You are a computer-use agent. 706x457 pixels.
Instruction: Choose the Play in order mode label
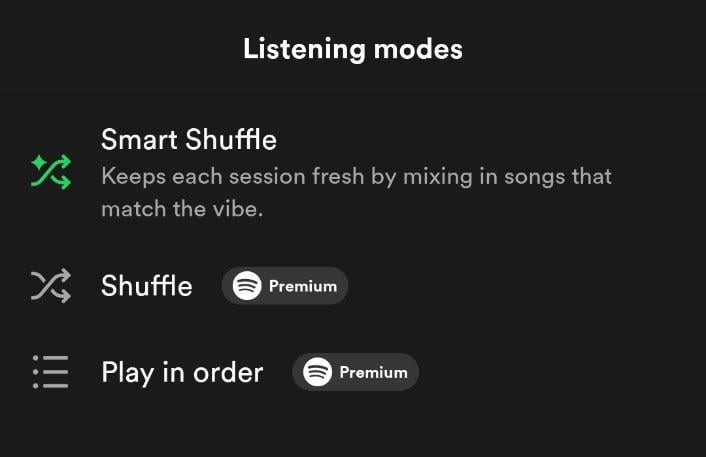(182, 373)
